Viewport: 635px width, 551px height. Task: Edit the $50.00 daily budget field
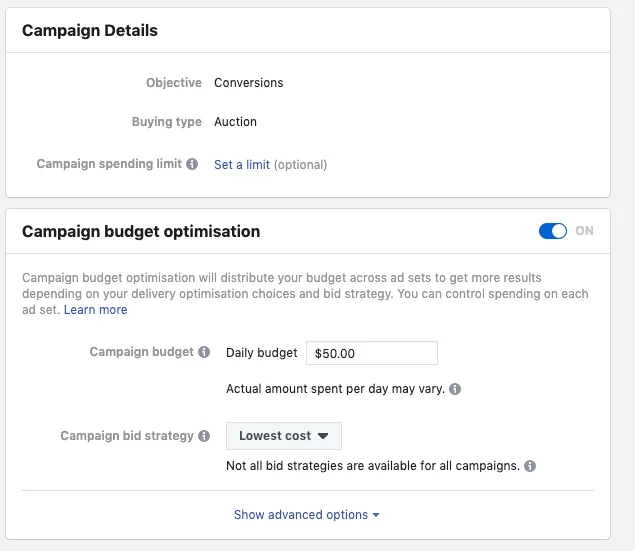372,353
